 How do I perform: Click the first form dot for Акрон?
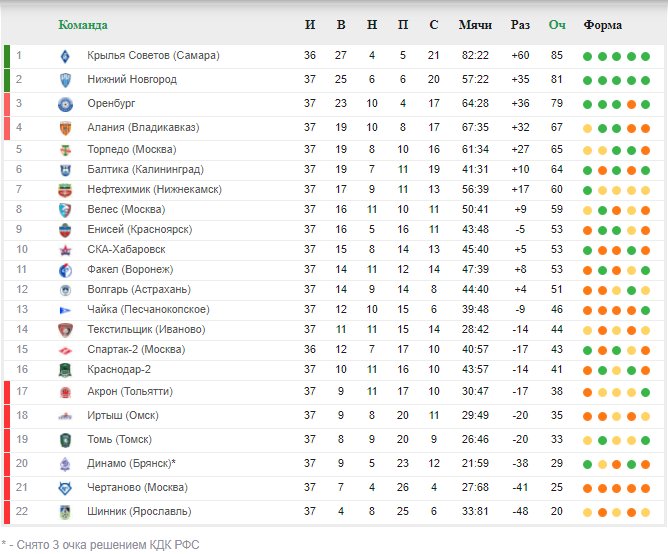[587, 392]
